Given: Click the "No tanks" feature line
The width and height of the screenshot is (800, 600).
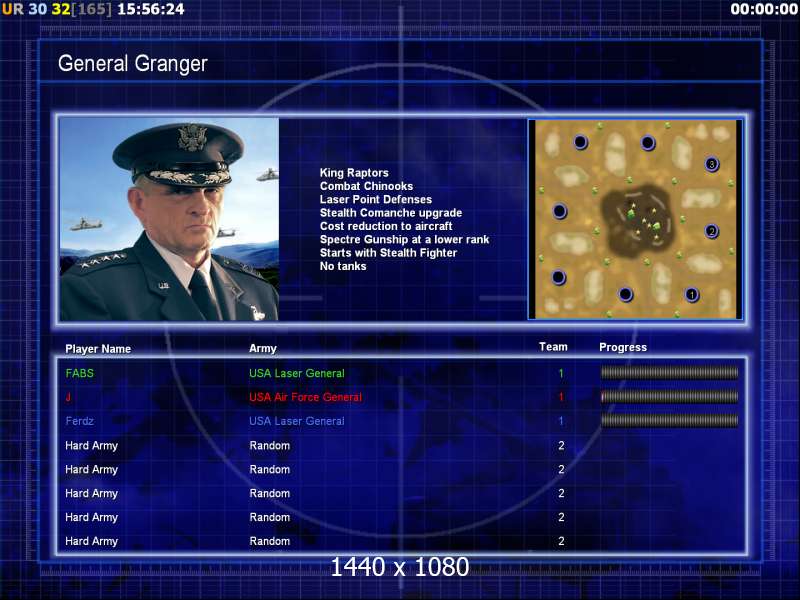Looking at the screenshot, I should 343,266.
